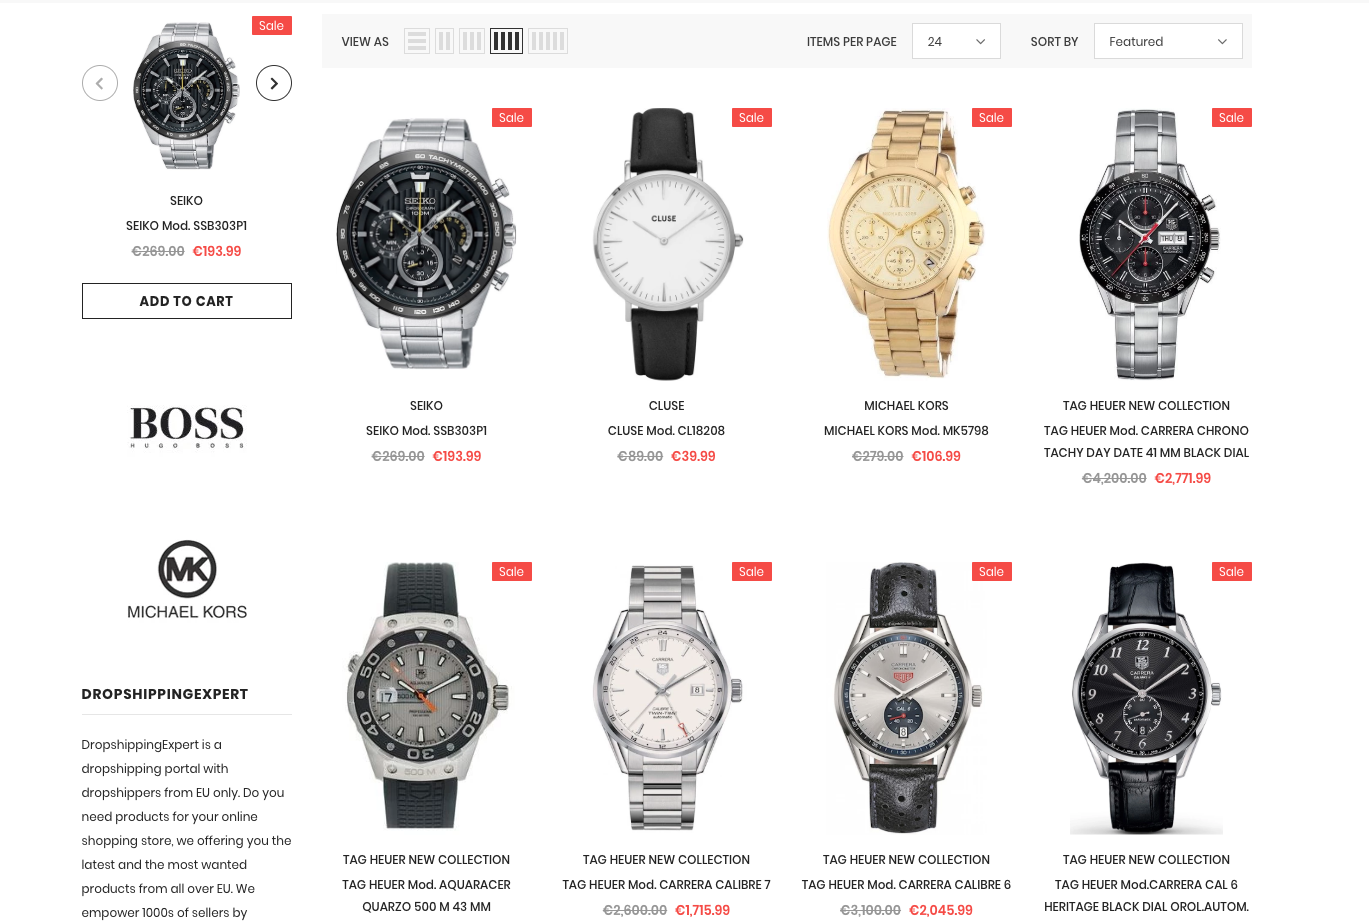Add the SEIKO sidebar watch to cart
This screenshot has height=923, width=1369.
click(x=187, y=301)
